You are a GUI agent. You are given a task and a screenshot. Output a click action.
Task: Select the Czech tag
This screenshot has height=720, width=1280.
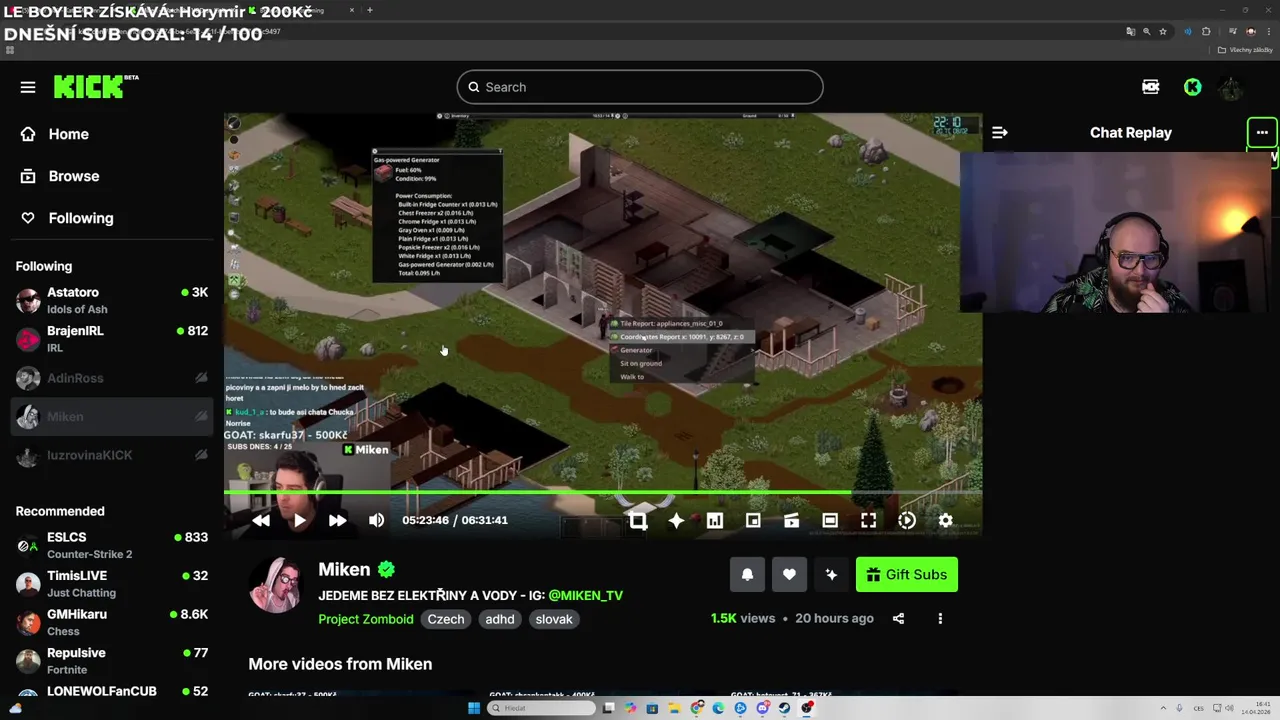[x=446, y=619]
